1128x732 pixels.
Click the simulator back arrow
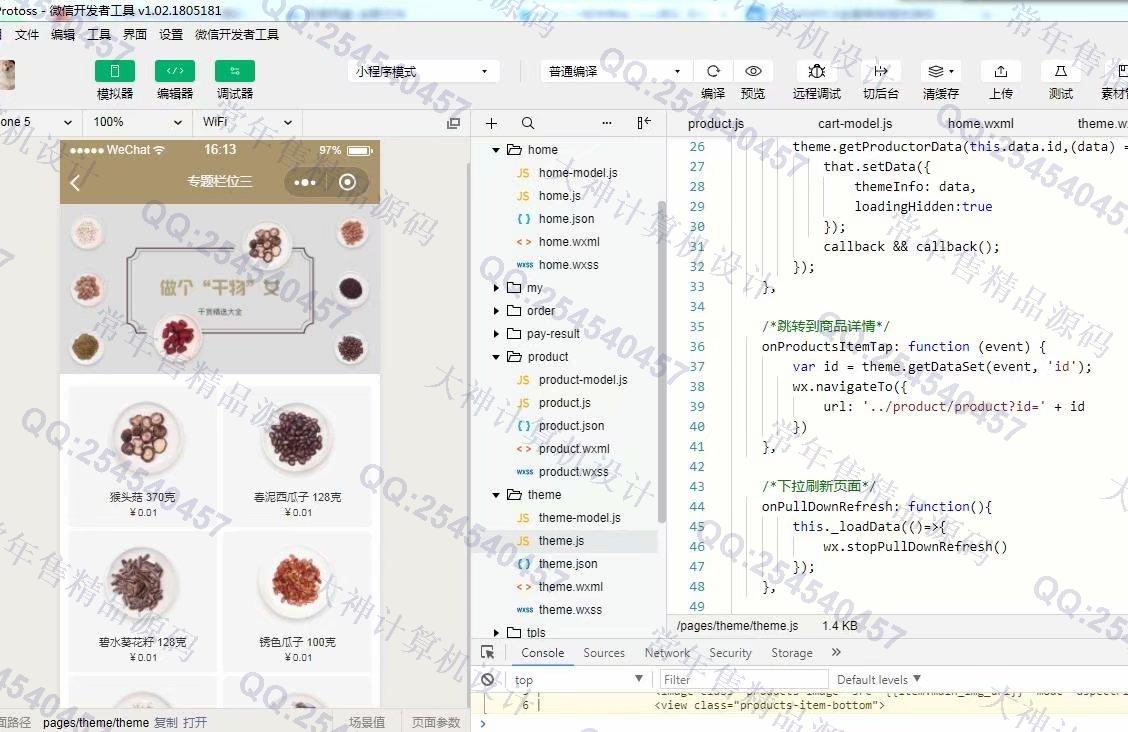pyautogui.click(x=75, y=183)
